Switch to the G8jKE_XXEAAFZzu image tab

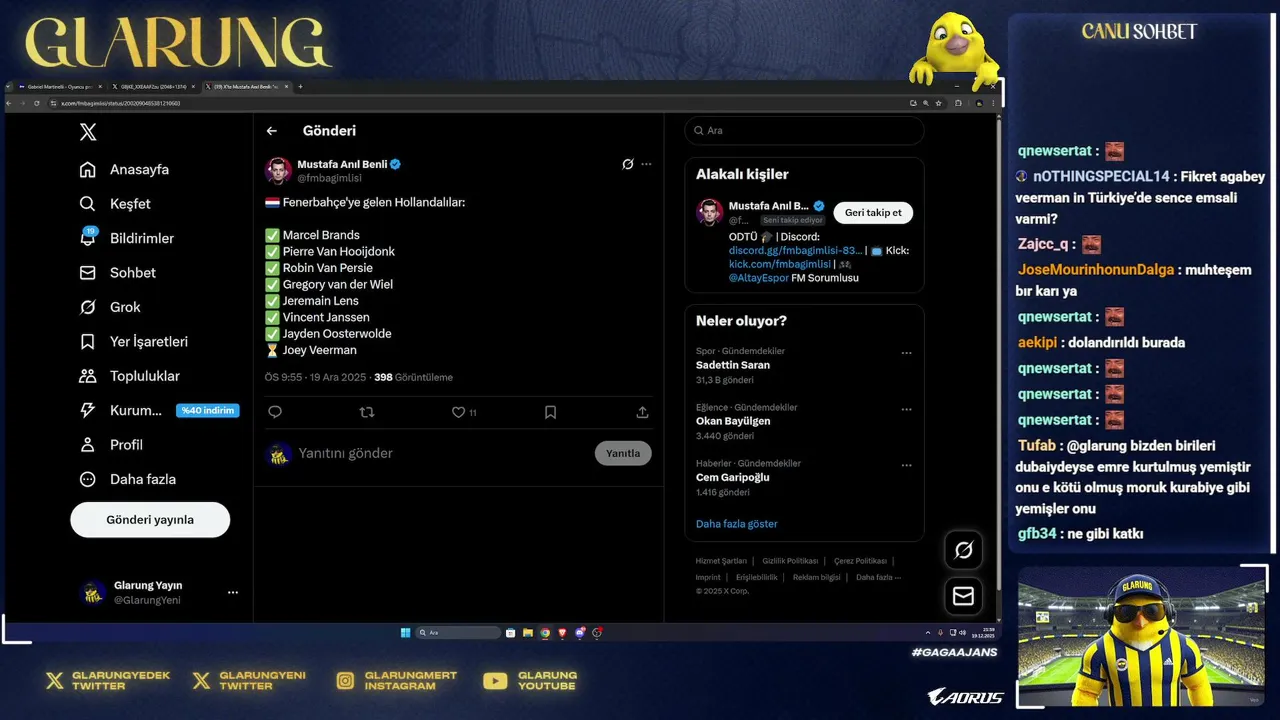152,87
